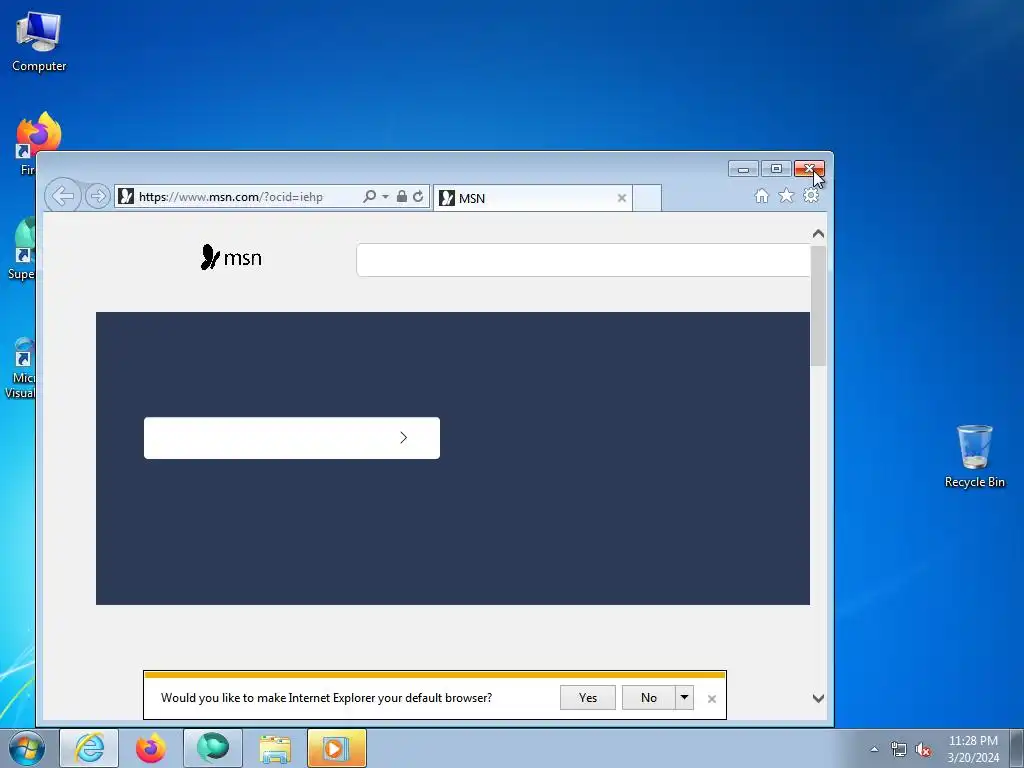1024x768 pixels.
Task: Open the IE Tools gear menu
Action: coord(811,196)
